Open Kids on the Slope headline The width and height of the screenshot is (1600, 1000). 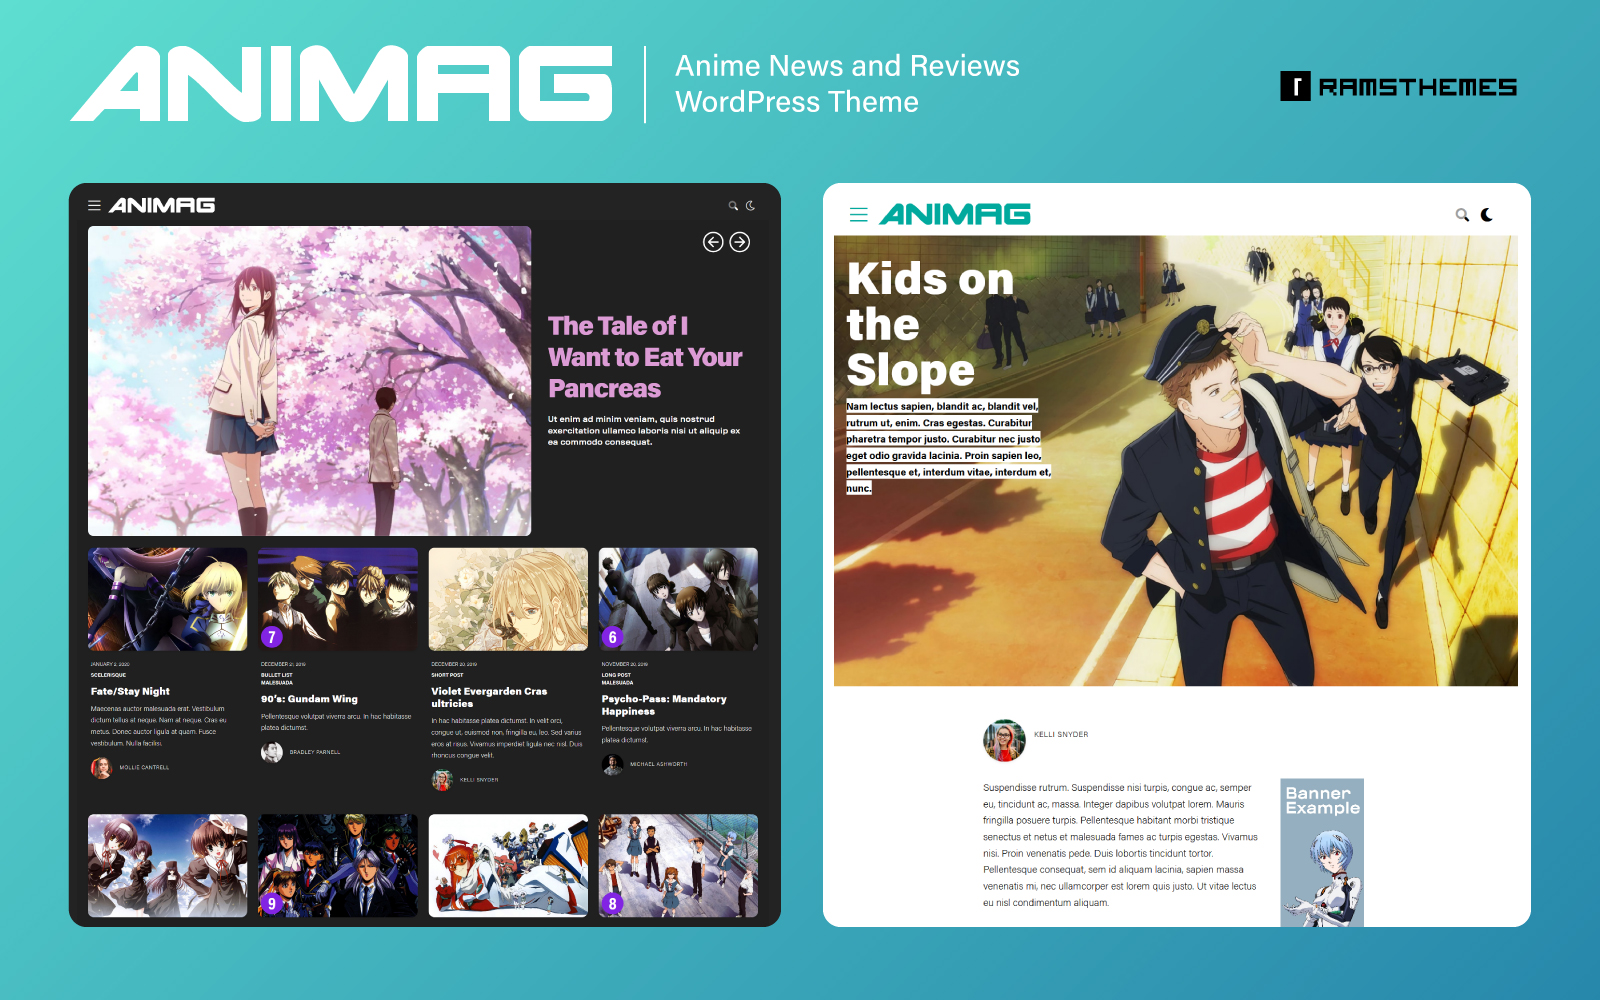click(x=929, y=324)
